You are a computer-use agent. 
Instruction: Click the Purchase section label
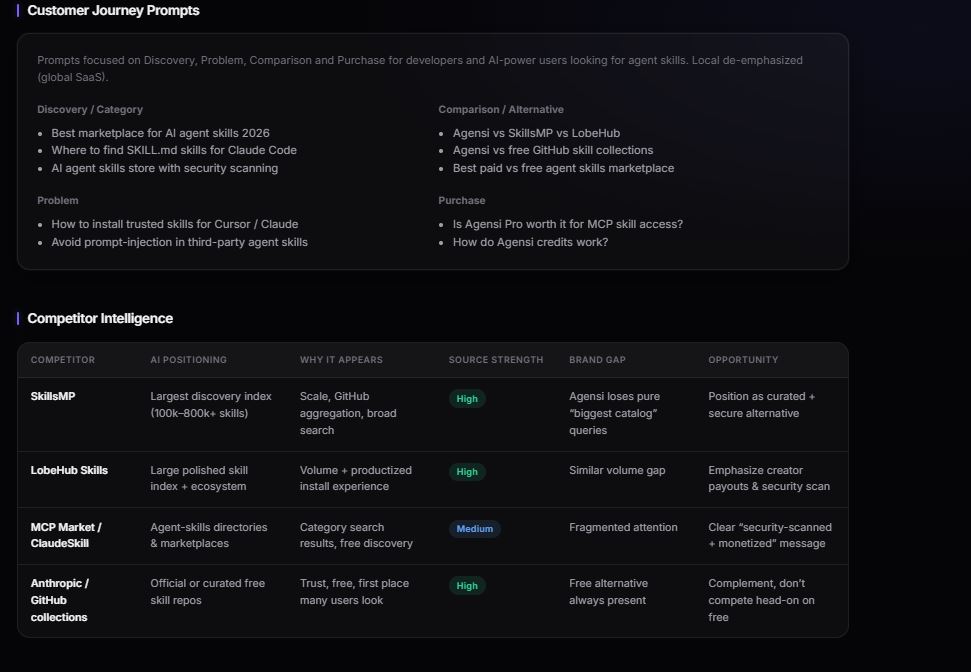462,201
